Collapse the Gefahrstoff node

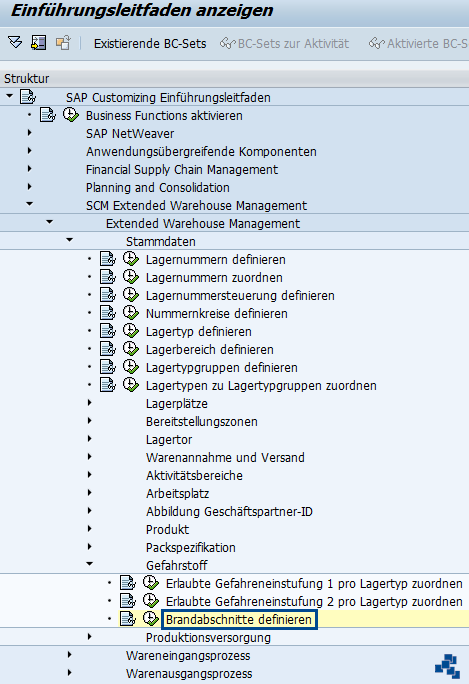tap(89, 564)
